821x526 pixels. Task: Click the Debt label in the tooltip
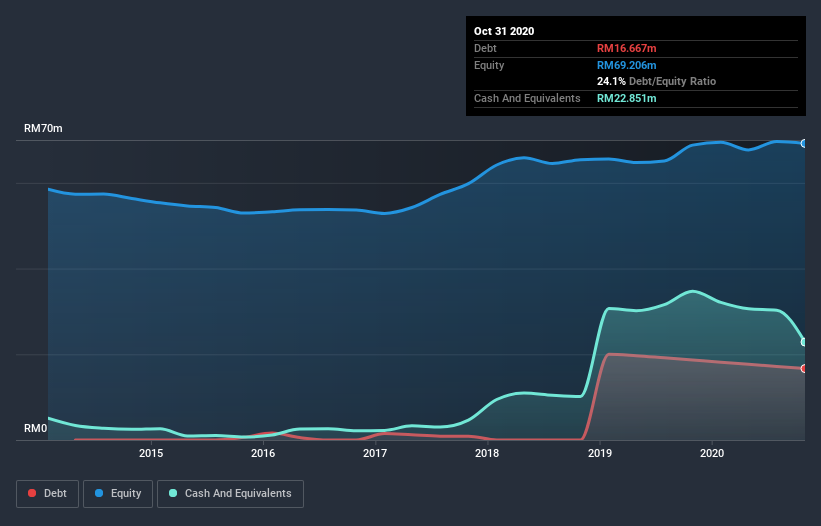coord(485,48)
